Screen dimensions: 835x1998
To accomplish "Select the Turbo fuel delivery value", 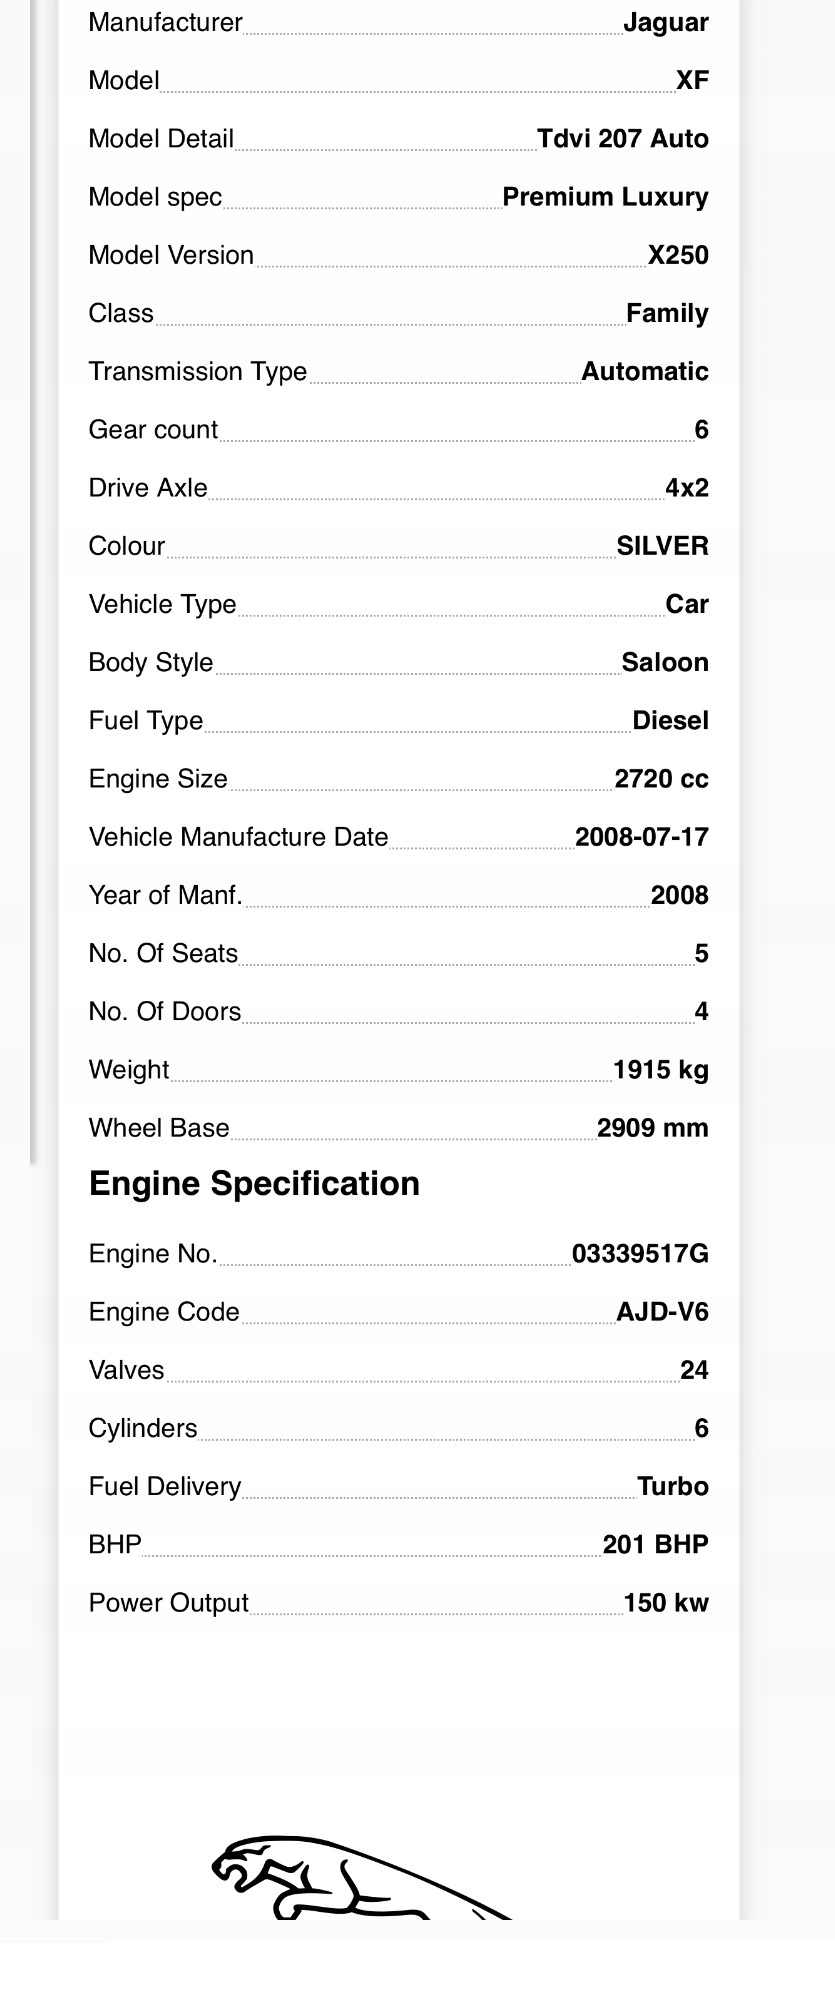I will click(673, 1487).
